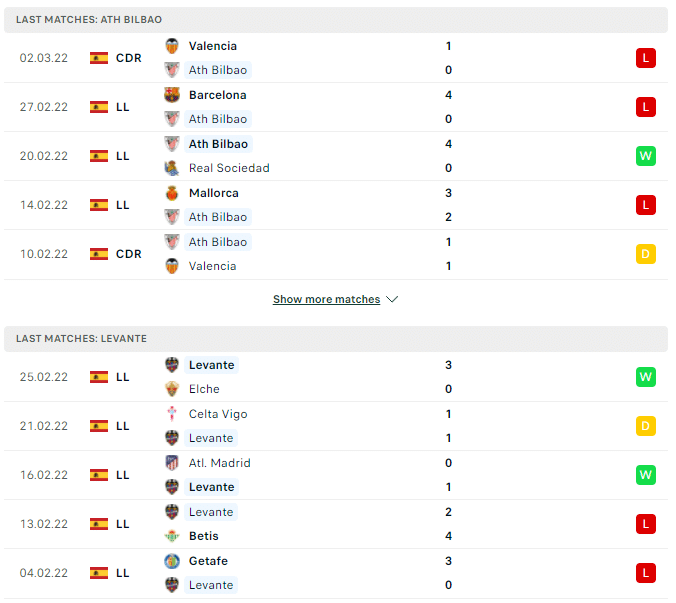Open the Show more matches link

327,300
